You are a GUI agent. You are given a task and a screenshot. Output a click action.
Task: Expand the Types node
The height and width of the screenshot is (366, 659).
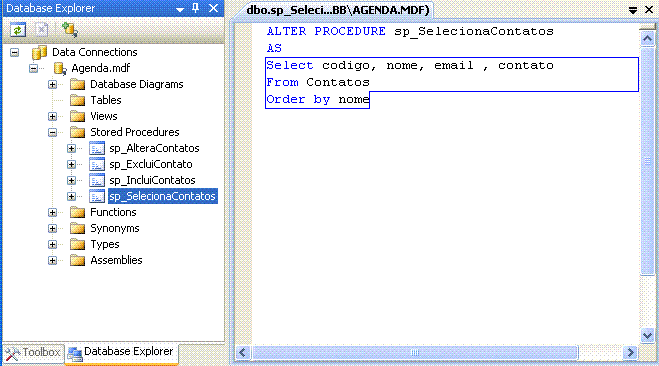[x=53, y=244]
